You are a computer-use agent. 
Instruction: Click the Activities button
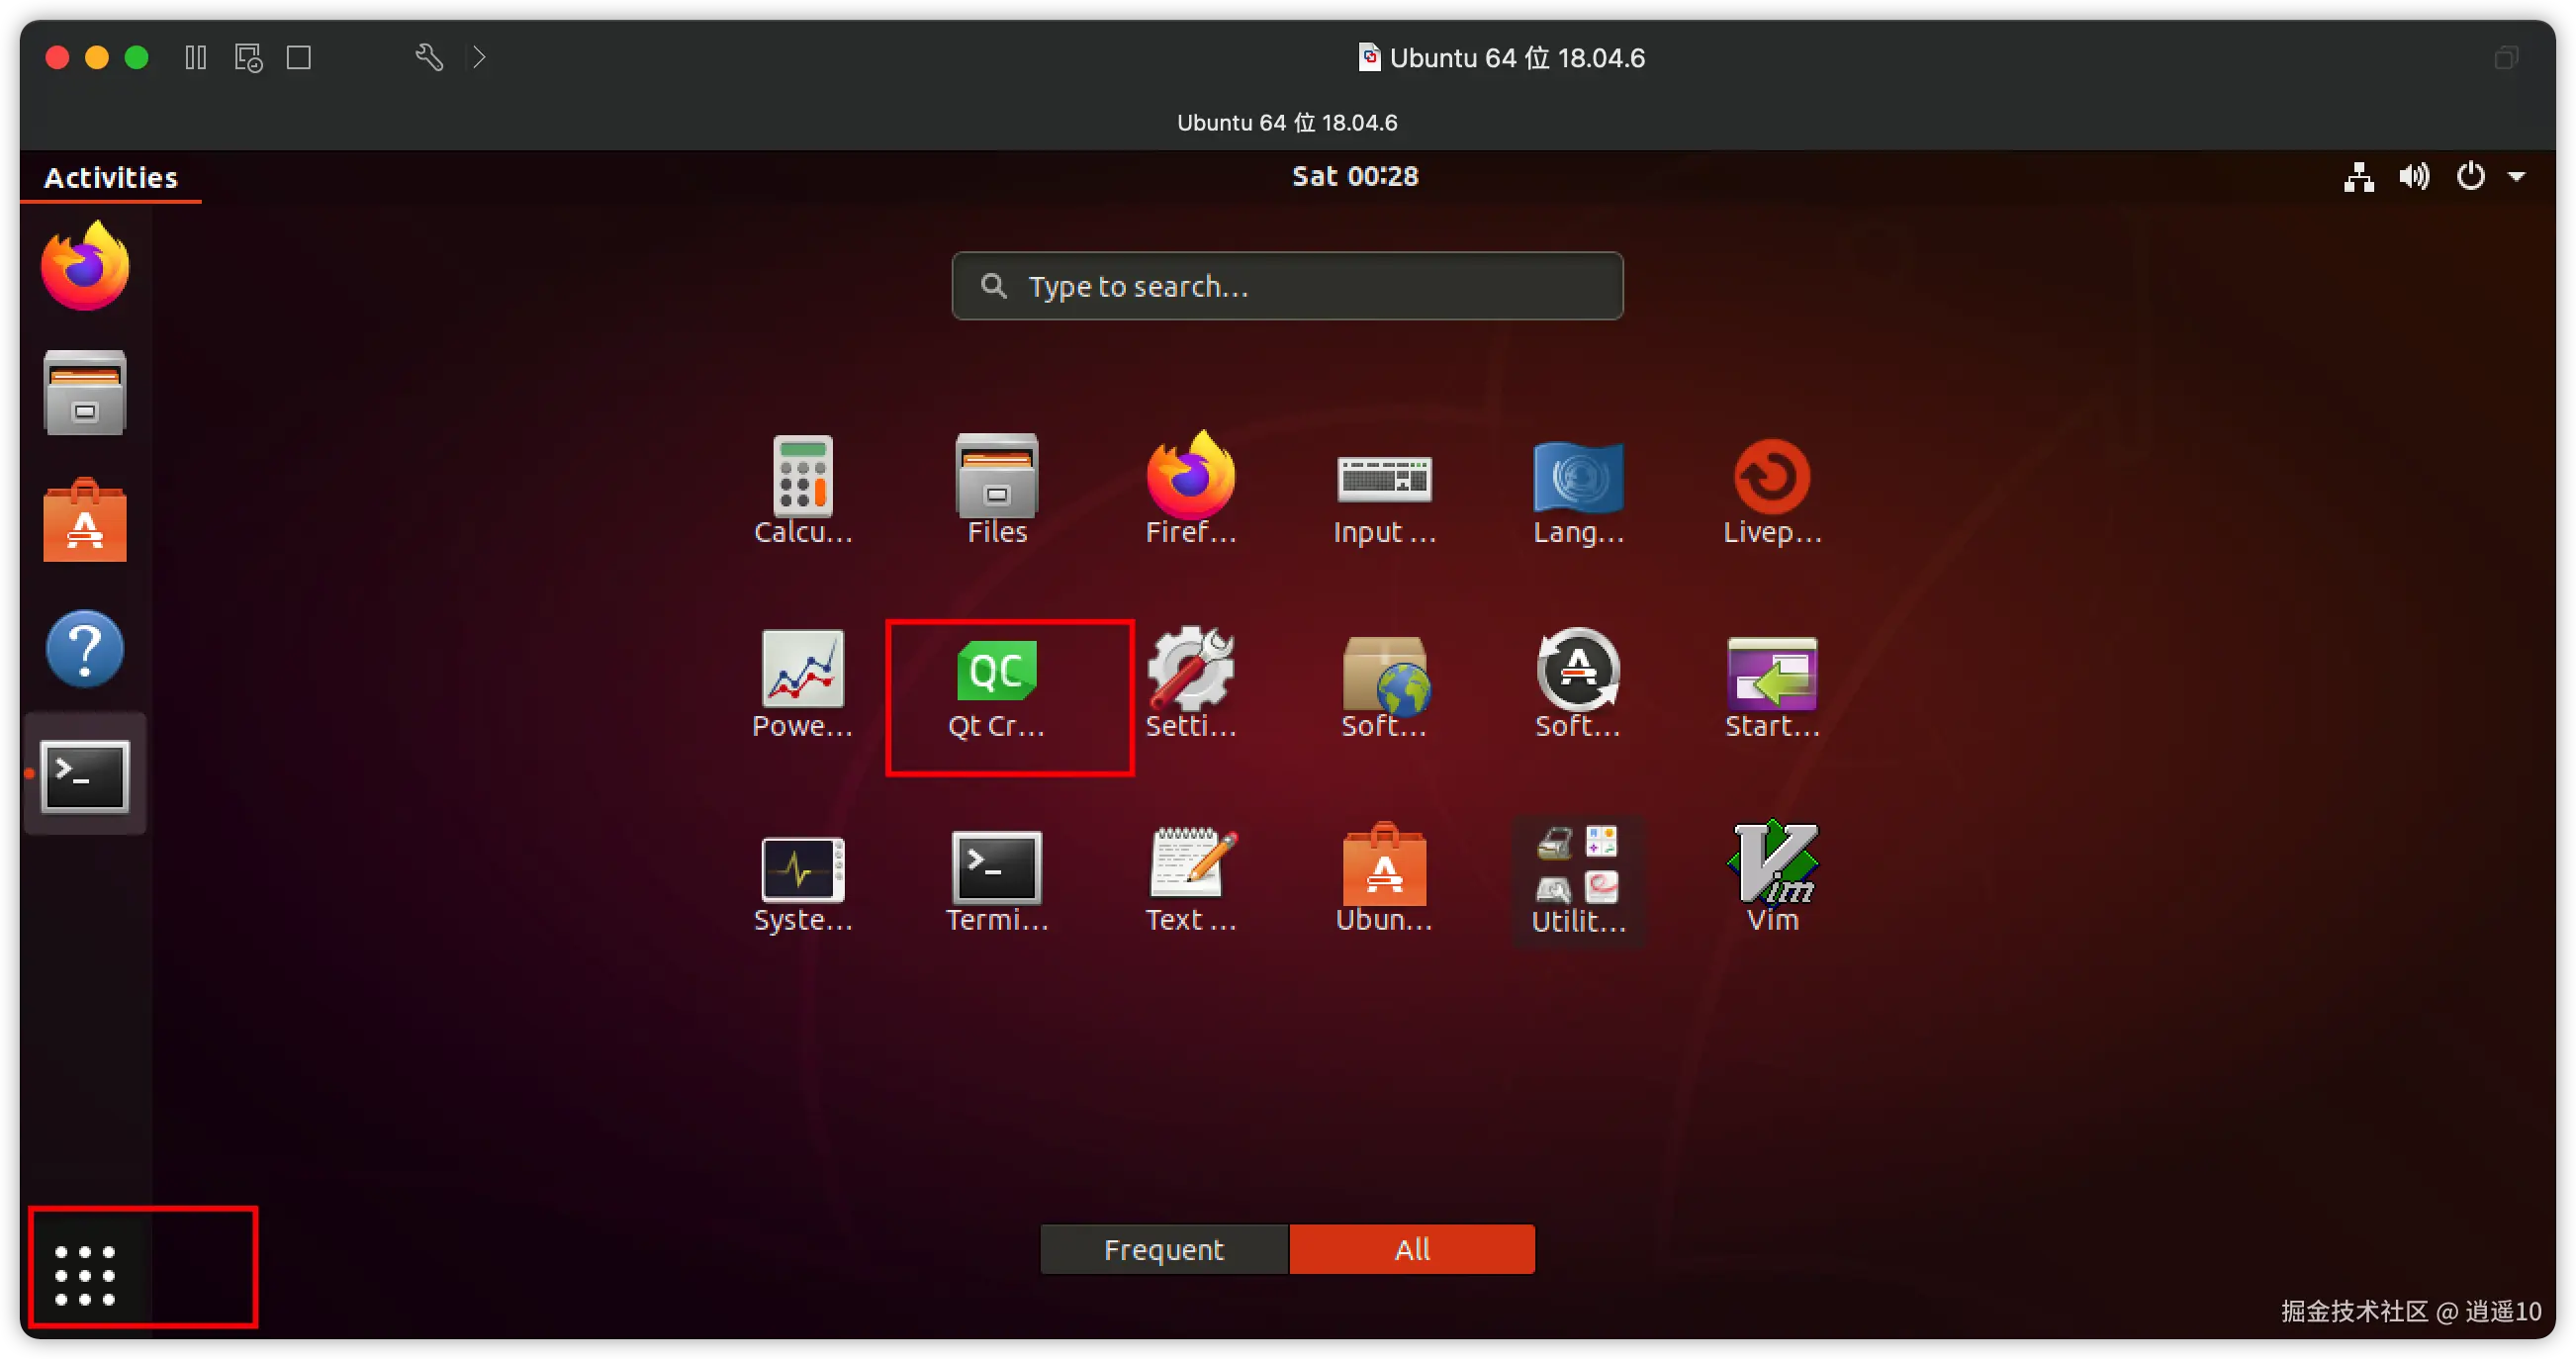point(111,178)
